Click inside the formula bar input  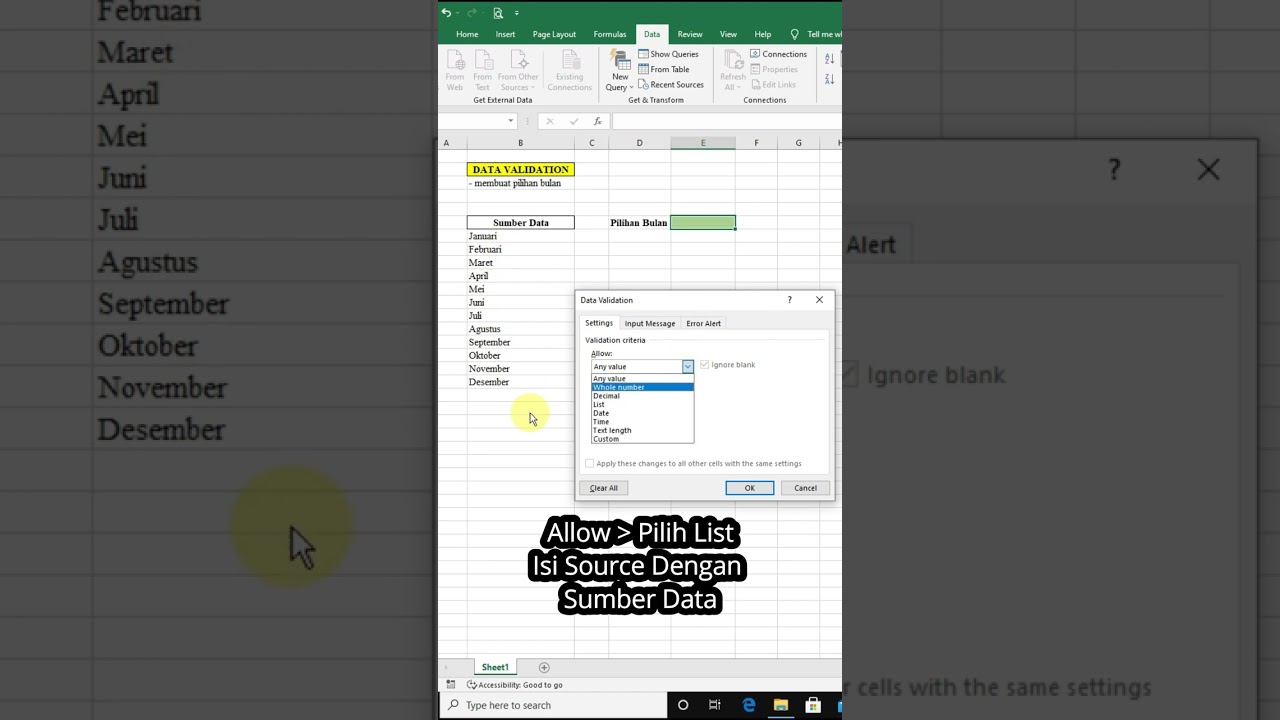727,121
